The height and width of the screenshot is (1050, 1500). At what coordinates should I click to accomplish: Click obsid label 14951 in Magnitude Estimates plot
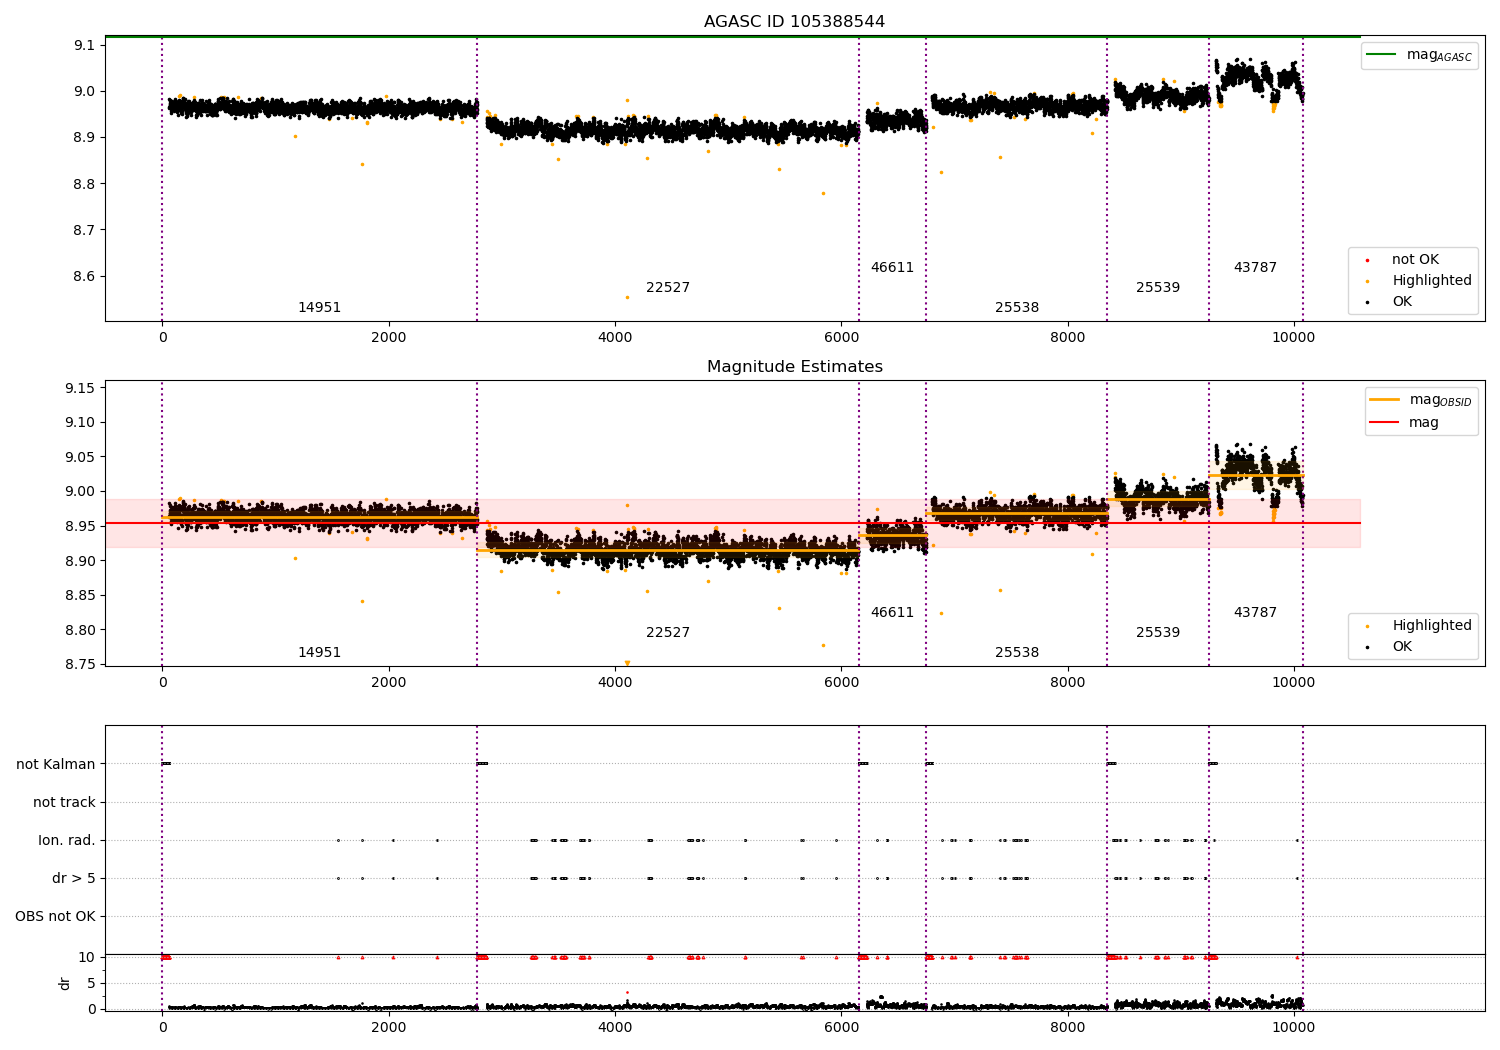(319, 653)
